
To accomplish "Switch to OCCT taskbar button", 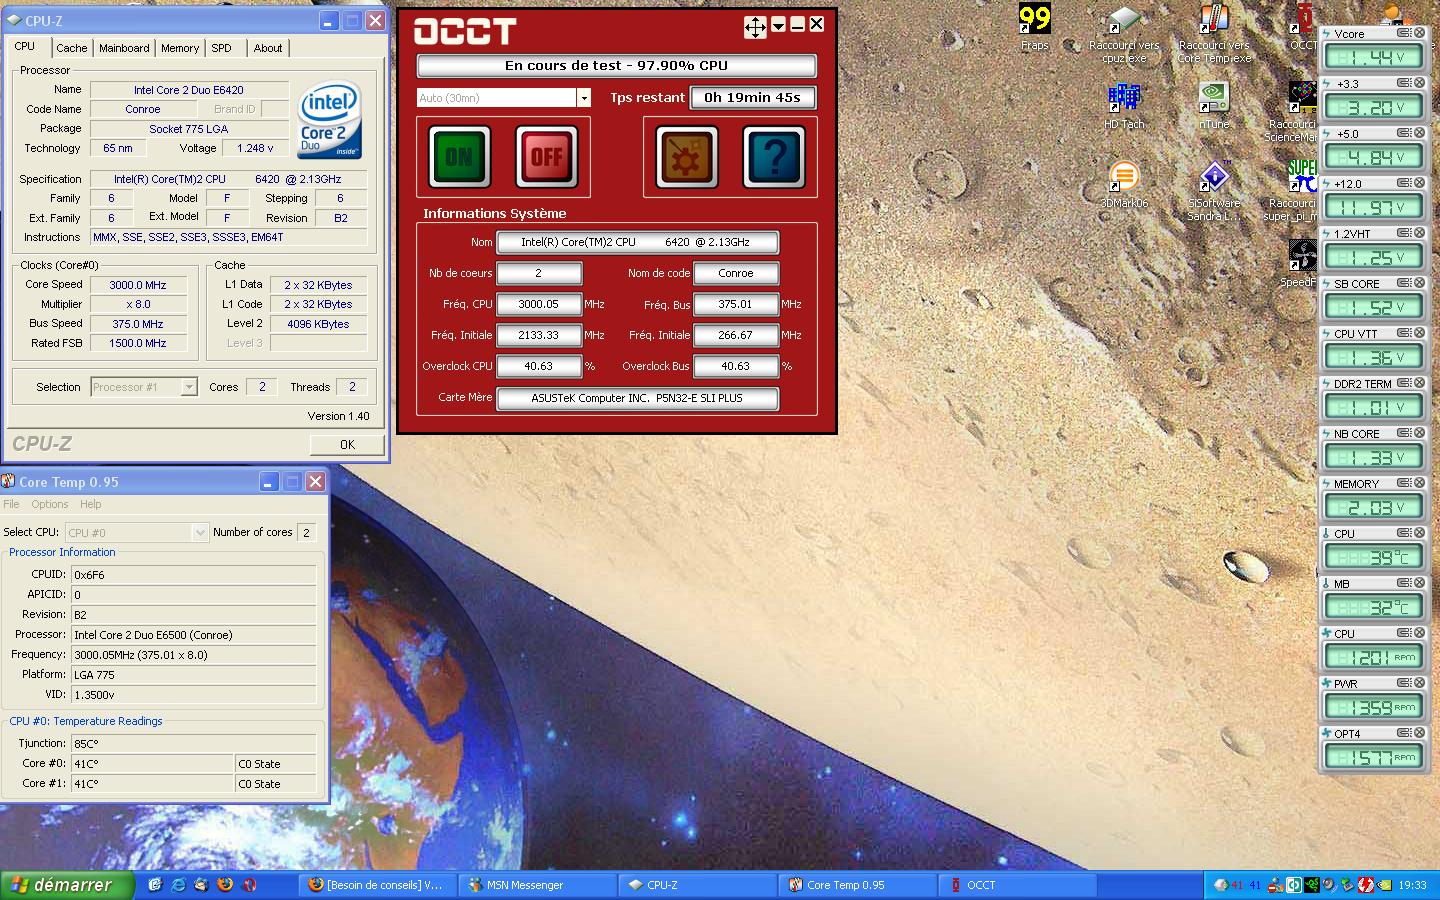I will pos(1018,885).
